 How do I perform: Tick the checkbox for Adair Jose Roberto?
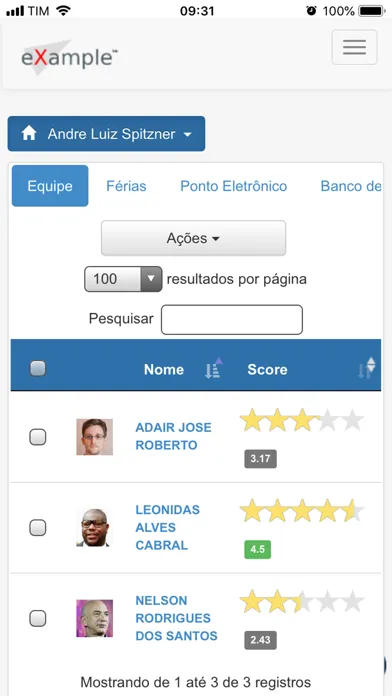[x=38, y=437]
